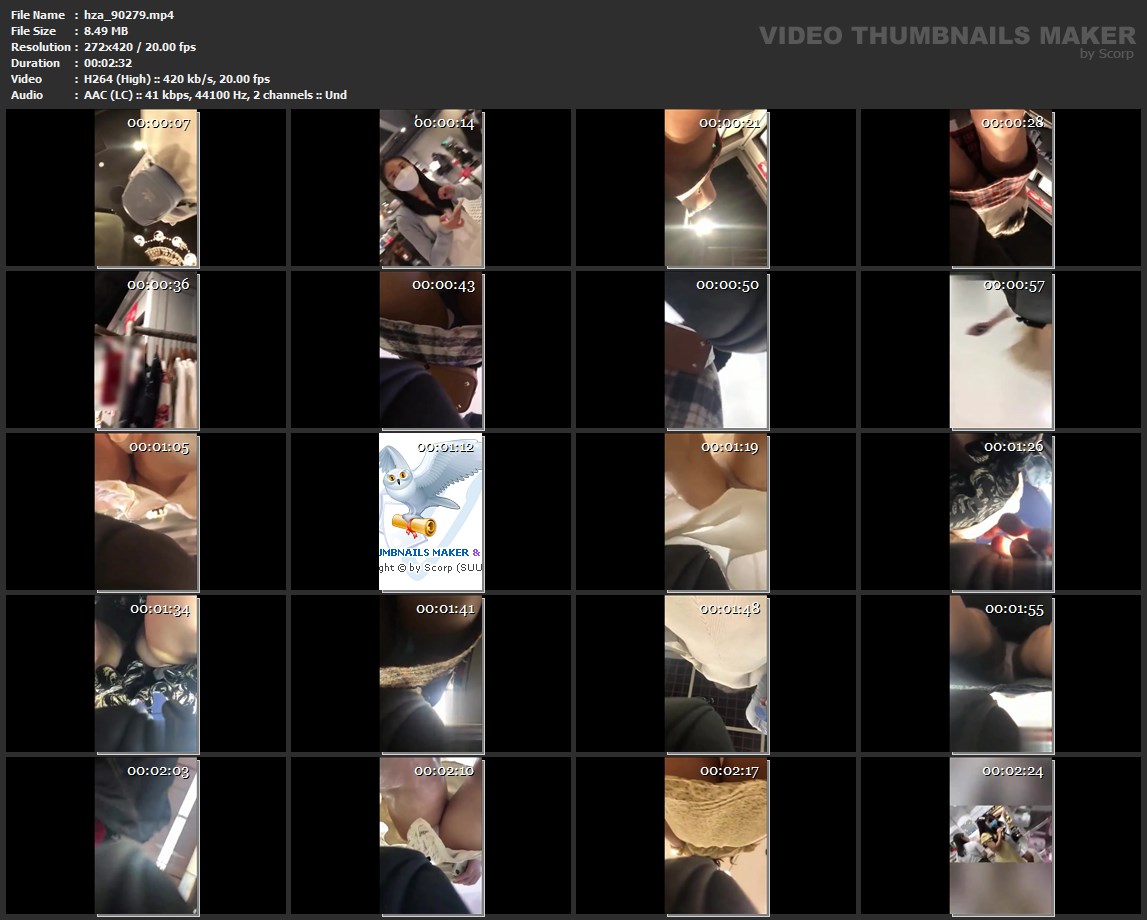The width and height of the screenshot is (1147, 920).
Task: Click the H264 video codec line
Action: tap(176, 79)
